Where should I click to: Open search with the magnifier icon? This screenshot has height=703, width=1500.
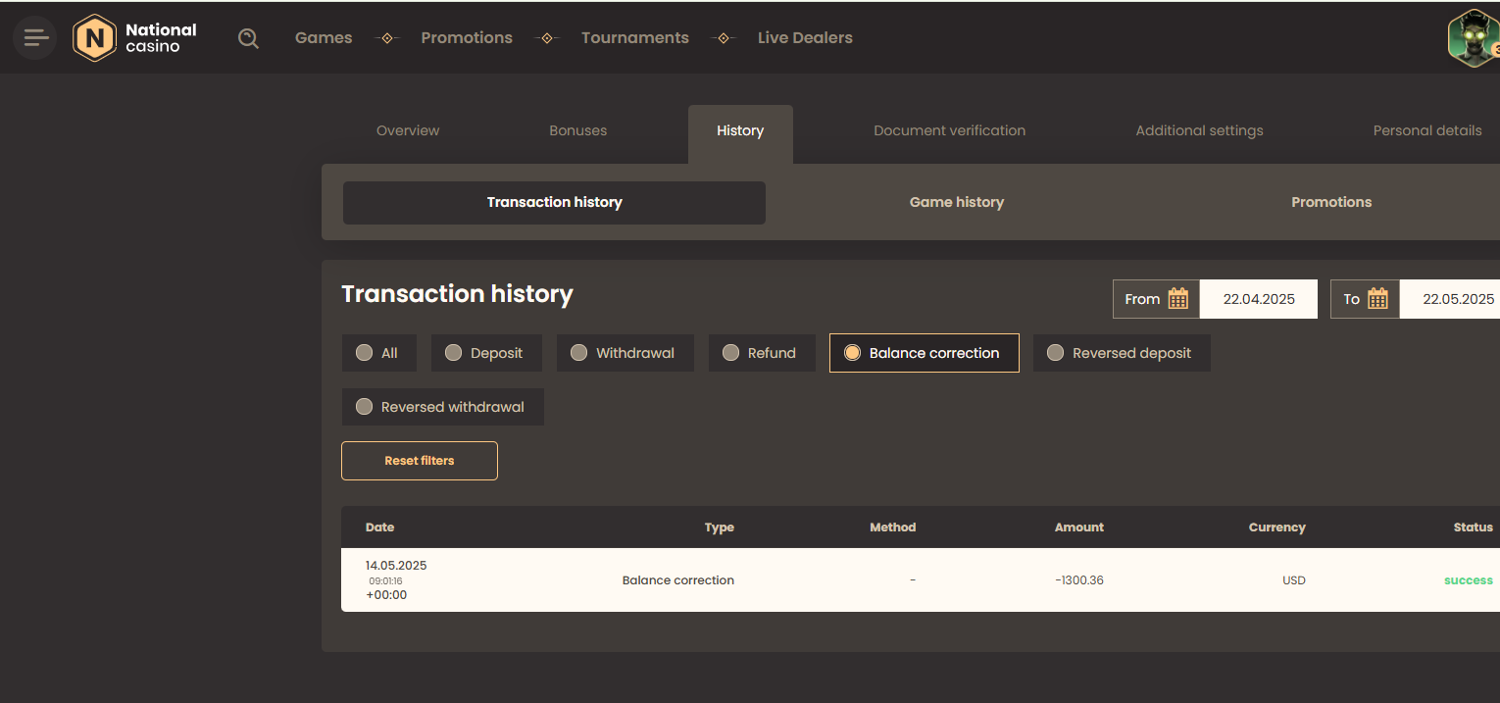click(x=248, y=38)
